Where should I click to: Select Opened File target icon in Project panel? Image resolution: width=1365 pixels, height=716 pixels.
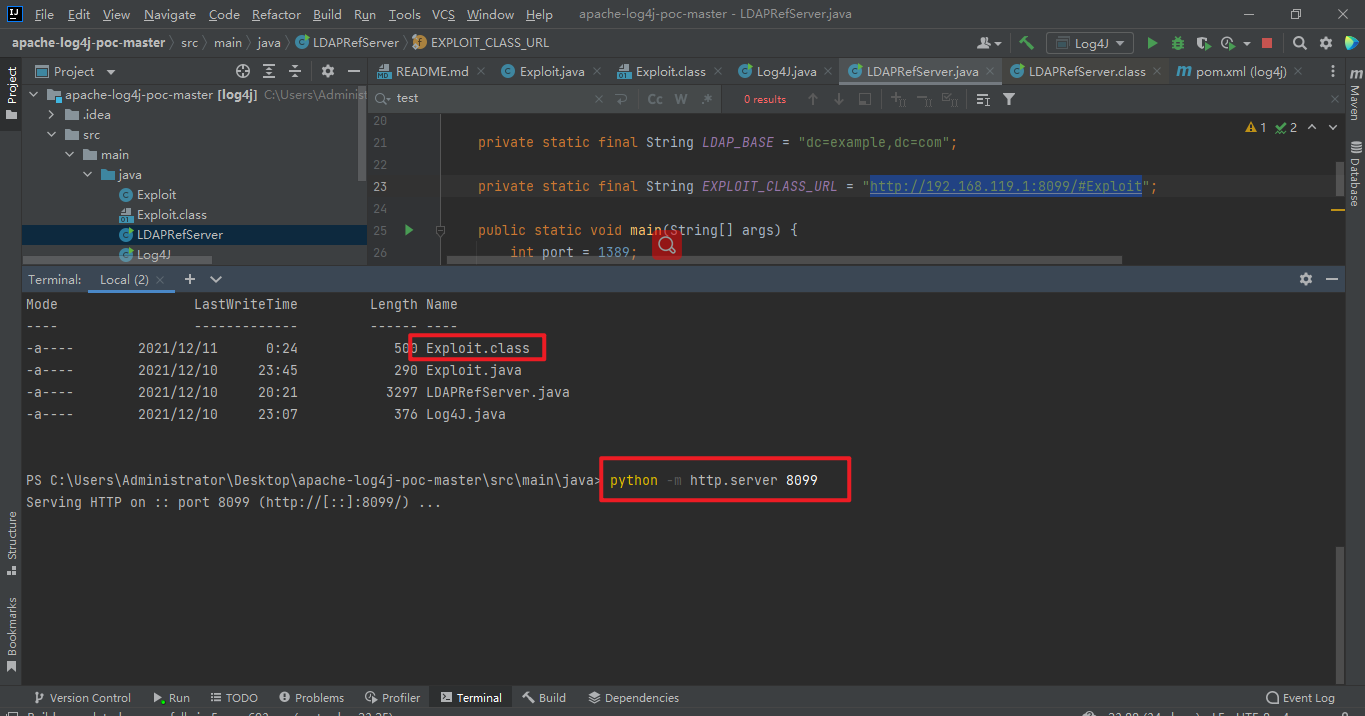[242, 71]
